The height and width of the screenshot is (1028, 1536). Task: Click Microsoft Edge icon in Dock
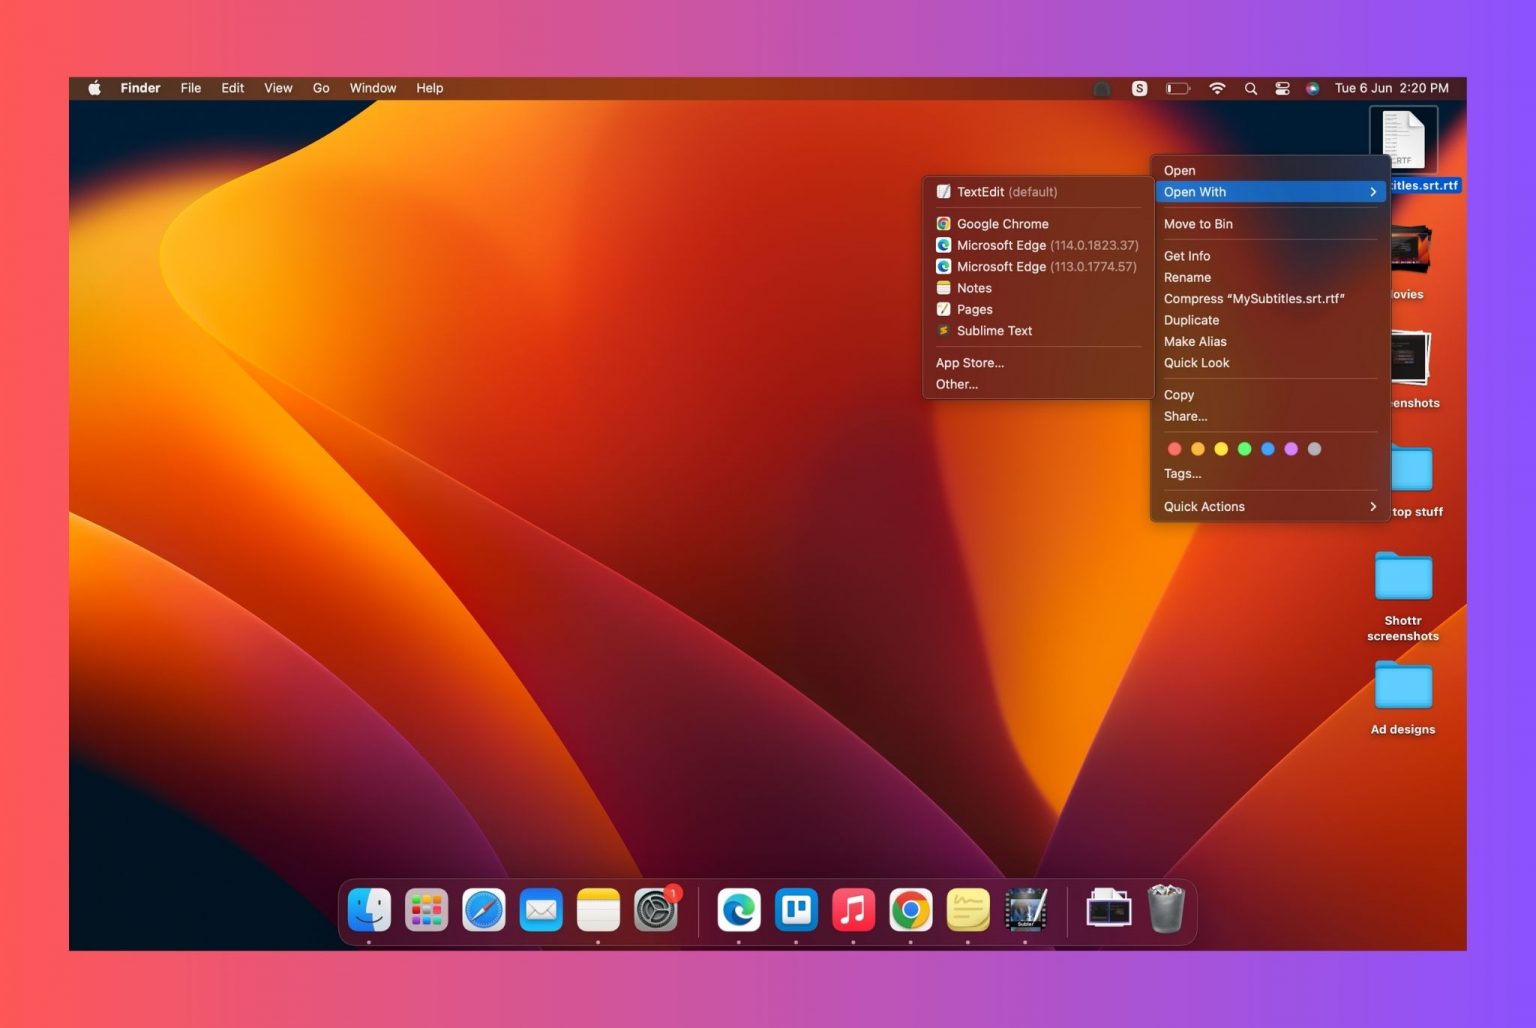click(x=739, y=910)
